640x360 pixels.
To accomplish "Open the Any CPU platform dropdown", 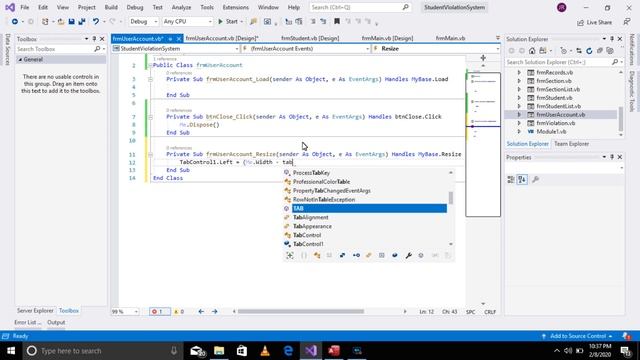I will coord(187,22).
